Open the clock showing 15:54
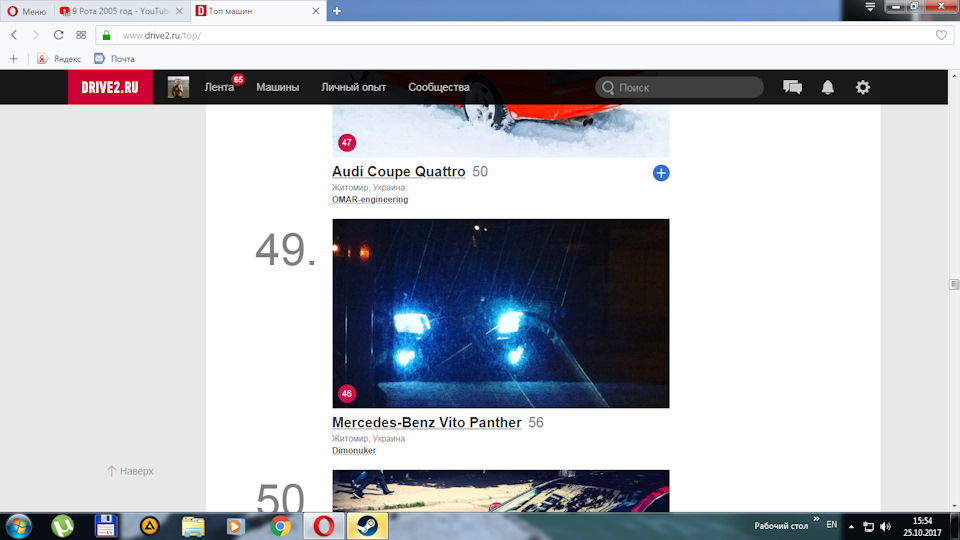 click(922, 527)
